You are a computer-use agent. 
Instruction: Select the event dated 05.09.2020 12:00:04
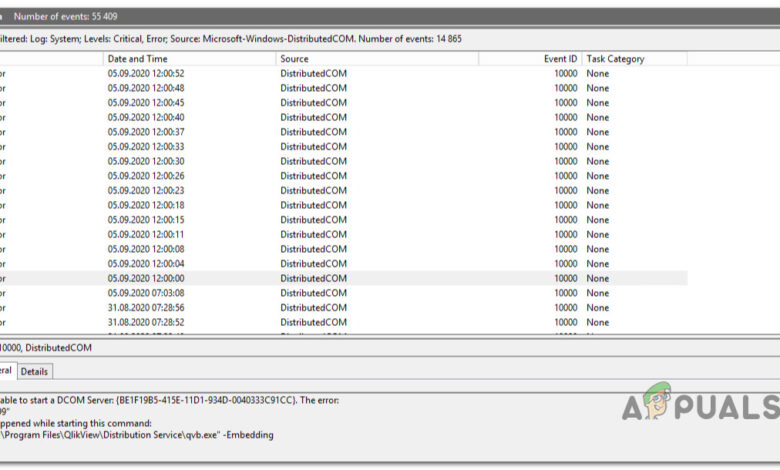click(344, 264)
